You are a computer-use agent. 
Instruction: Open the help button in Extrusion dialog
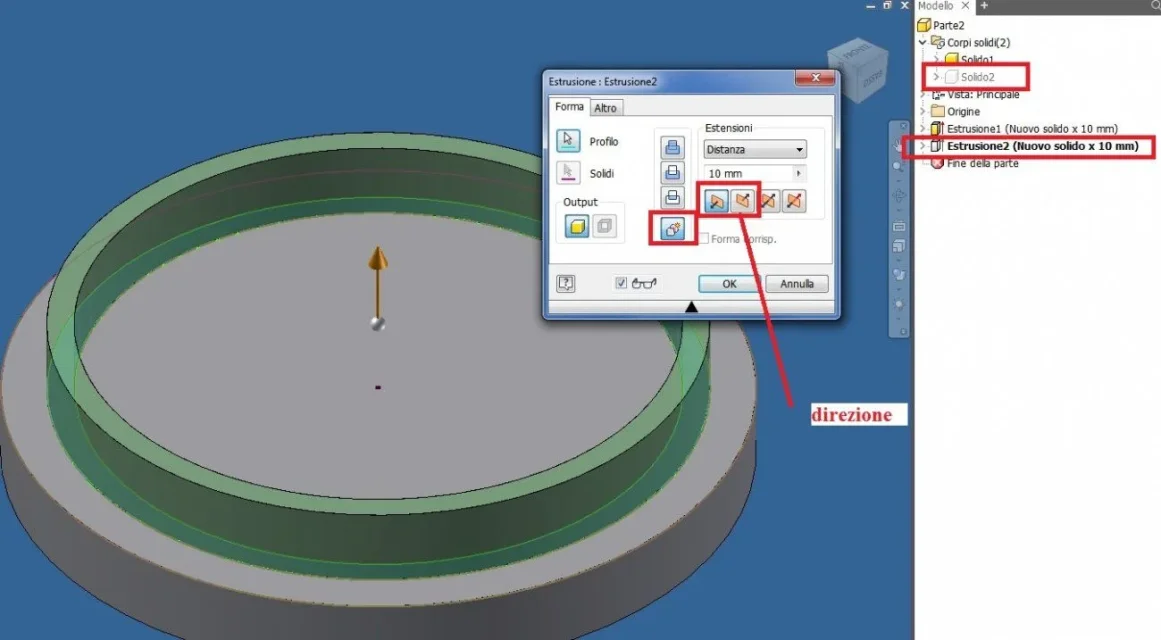click(566, 283)
